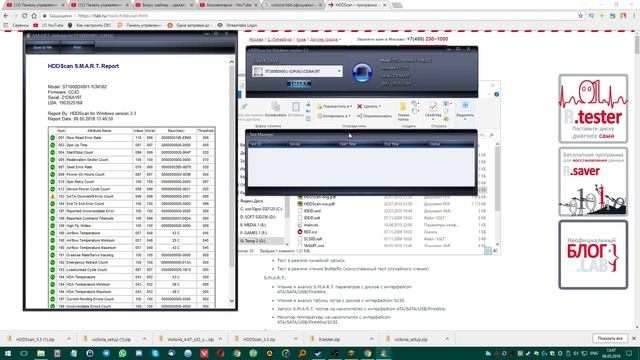Viewport: 640px width, 360px height.
Task: Click Показать все downloads button
Action: [x=610, y=338]
